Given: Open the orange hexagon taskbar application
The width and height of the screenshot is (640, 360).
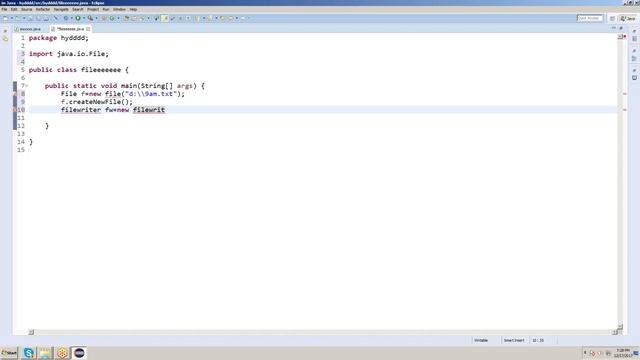Looking at the screenshot, I should (x=62, y=353).
